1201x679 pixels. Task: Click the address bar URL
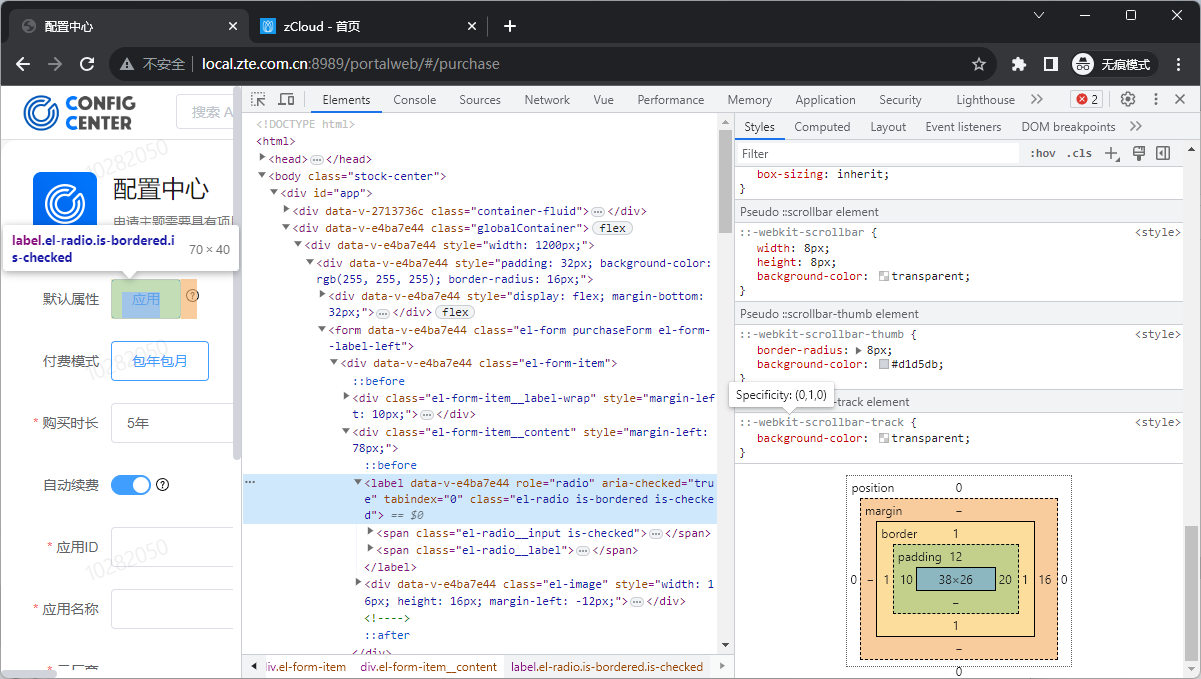click(x=350, y=64)
